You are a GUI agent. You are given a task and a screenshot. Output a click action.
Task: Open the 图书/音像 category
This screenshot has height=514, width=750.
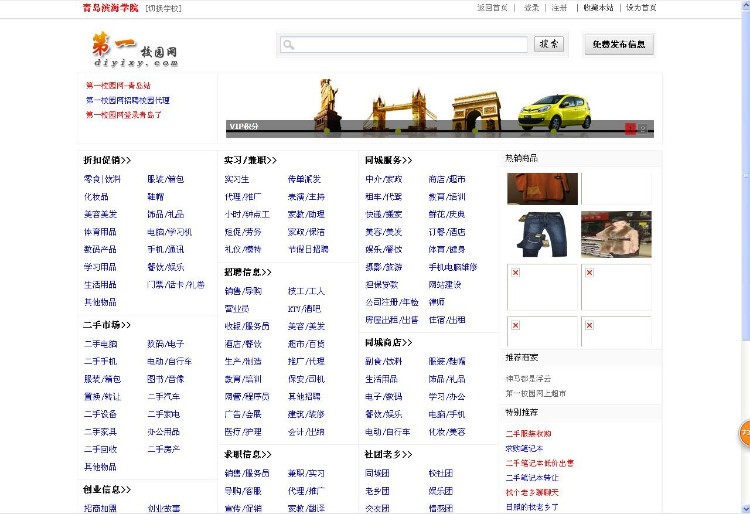coord(165,379)
